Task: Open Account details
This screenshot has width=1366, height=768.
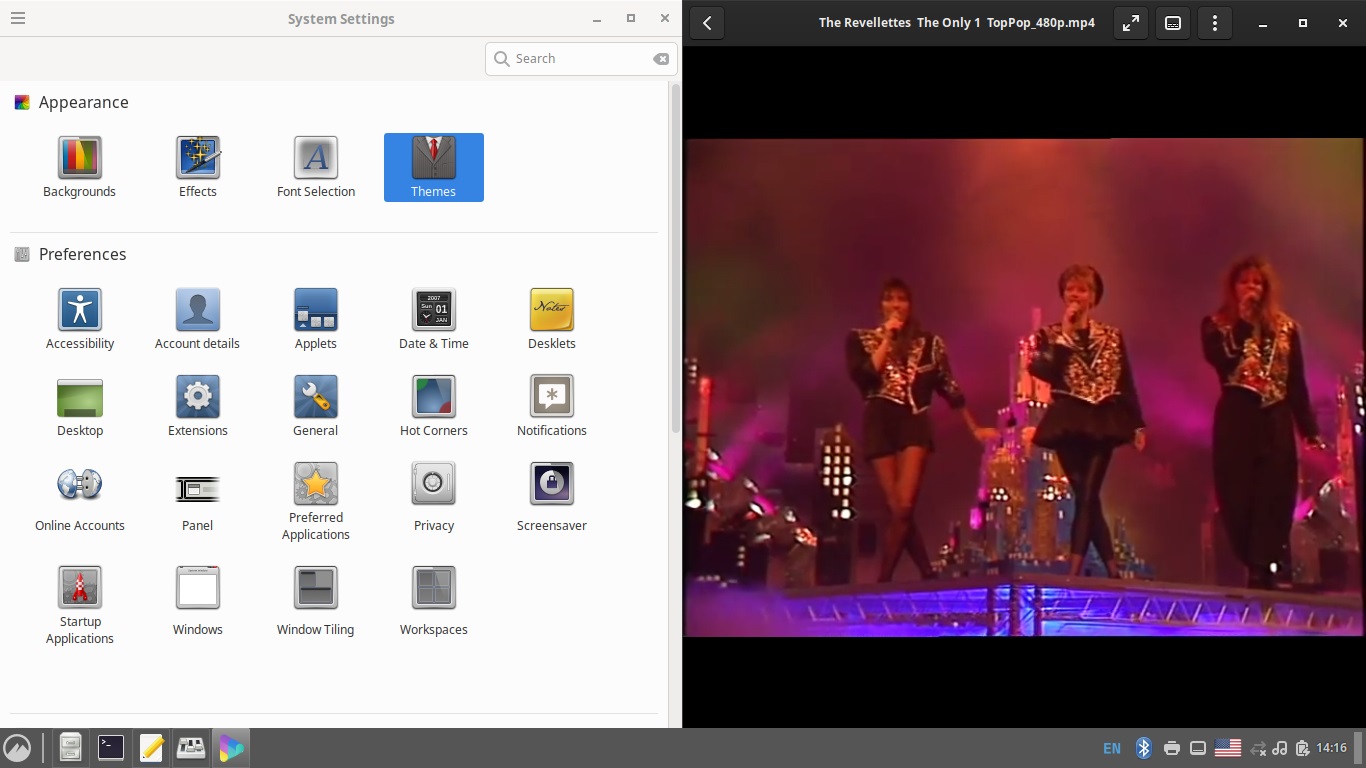Action: pyautogui.click(x=197, y=319)
